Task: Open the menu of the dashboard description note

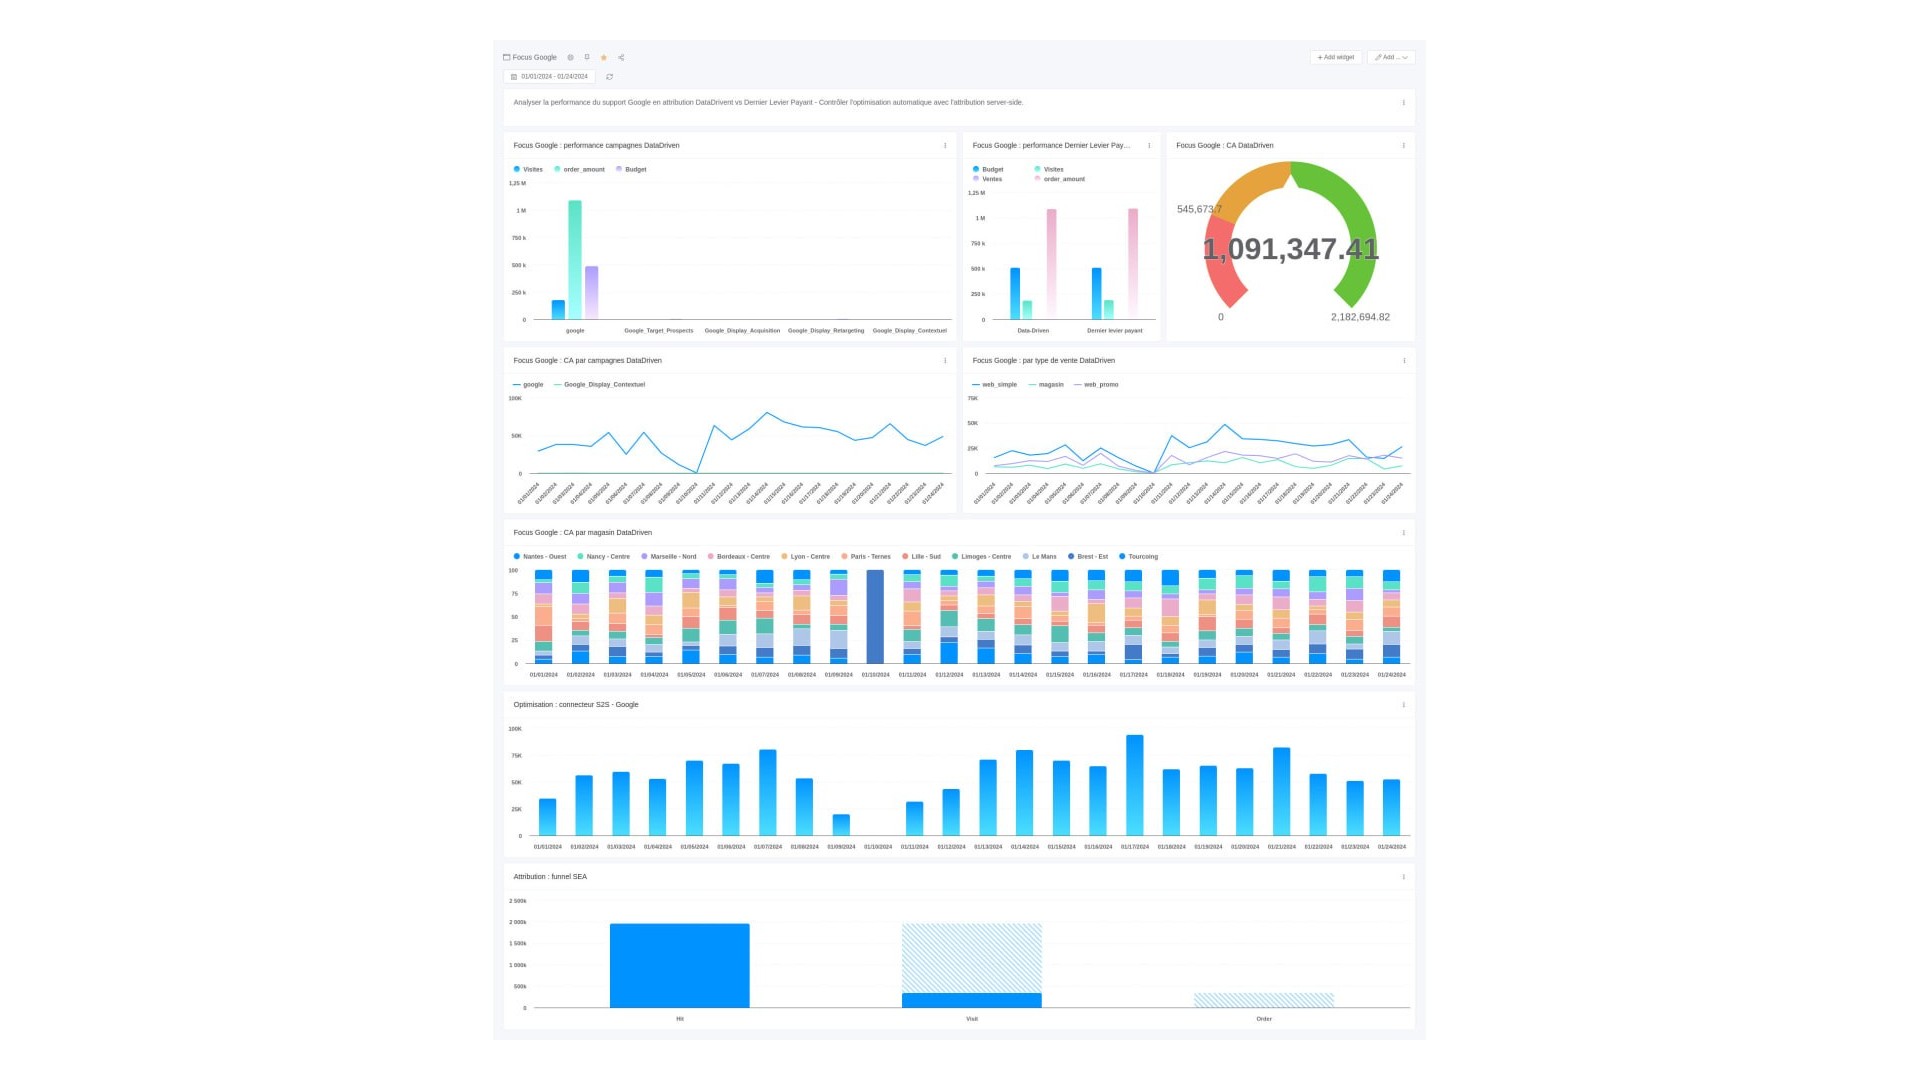Action: 1403,103
